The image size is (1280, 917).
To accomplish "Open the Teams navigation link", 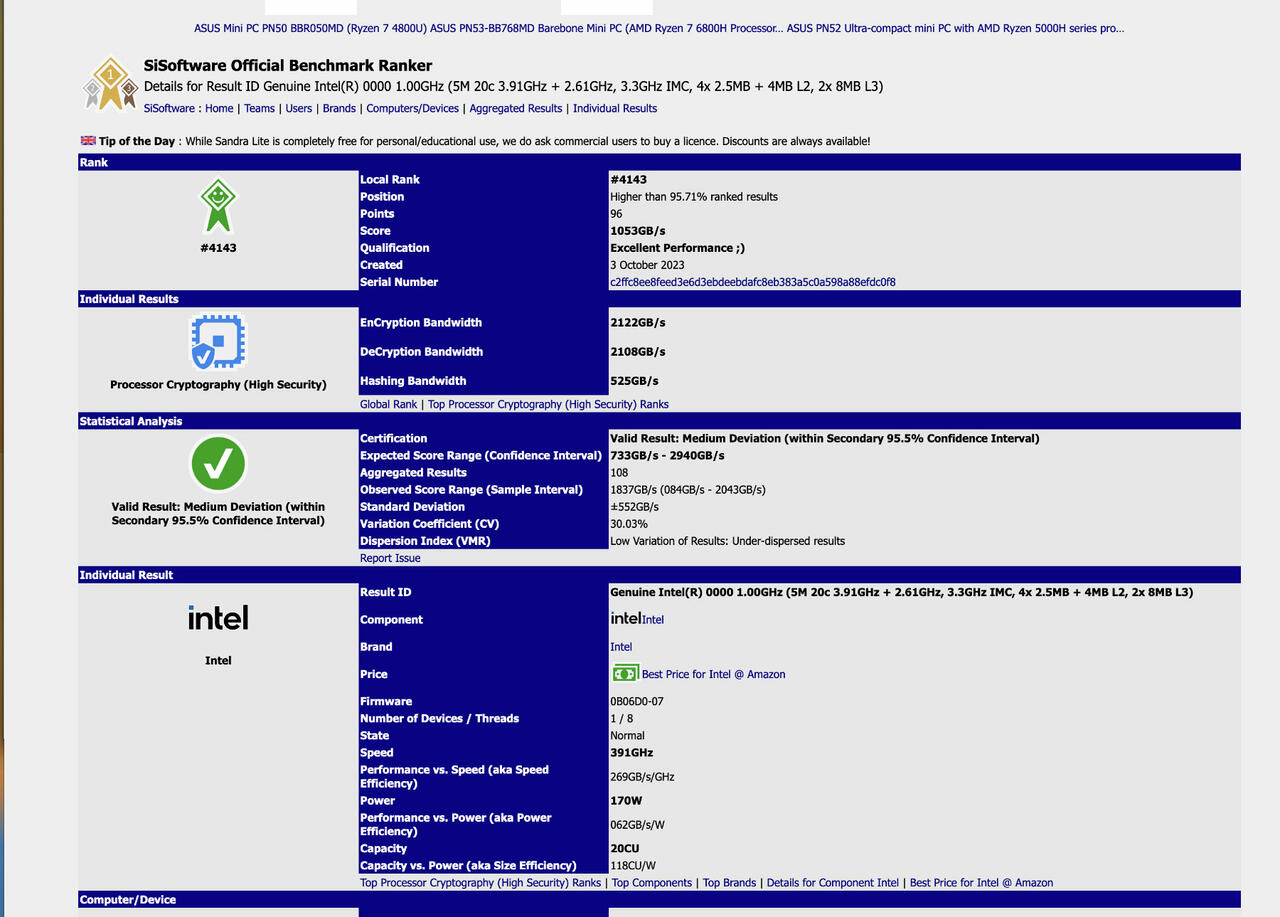I will pos(259,108).
